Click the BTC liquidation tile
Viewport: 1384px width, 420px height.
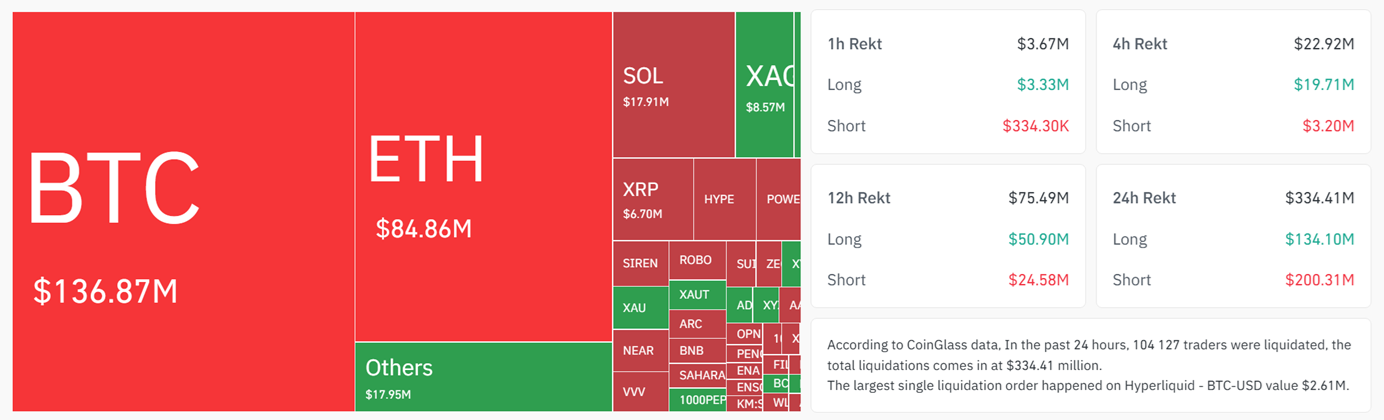tap(183, 211)
